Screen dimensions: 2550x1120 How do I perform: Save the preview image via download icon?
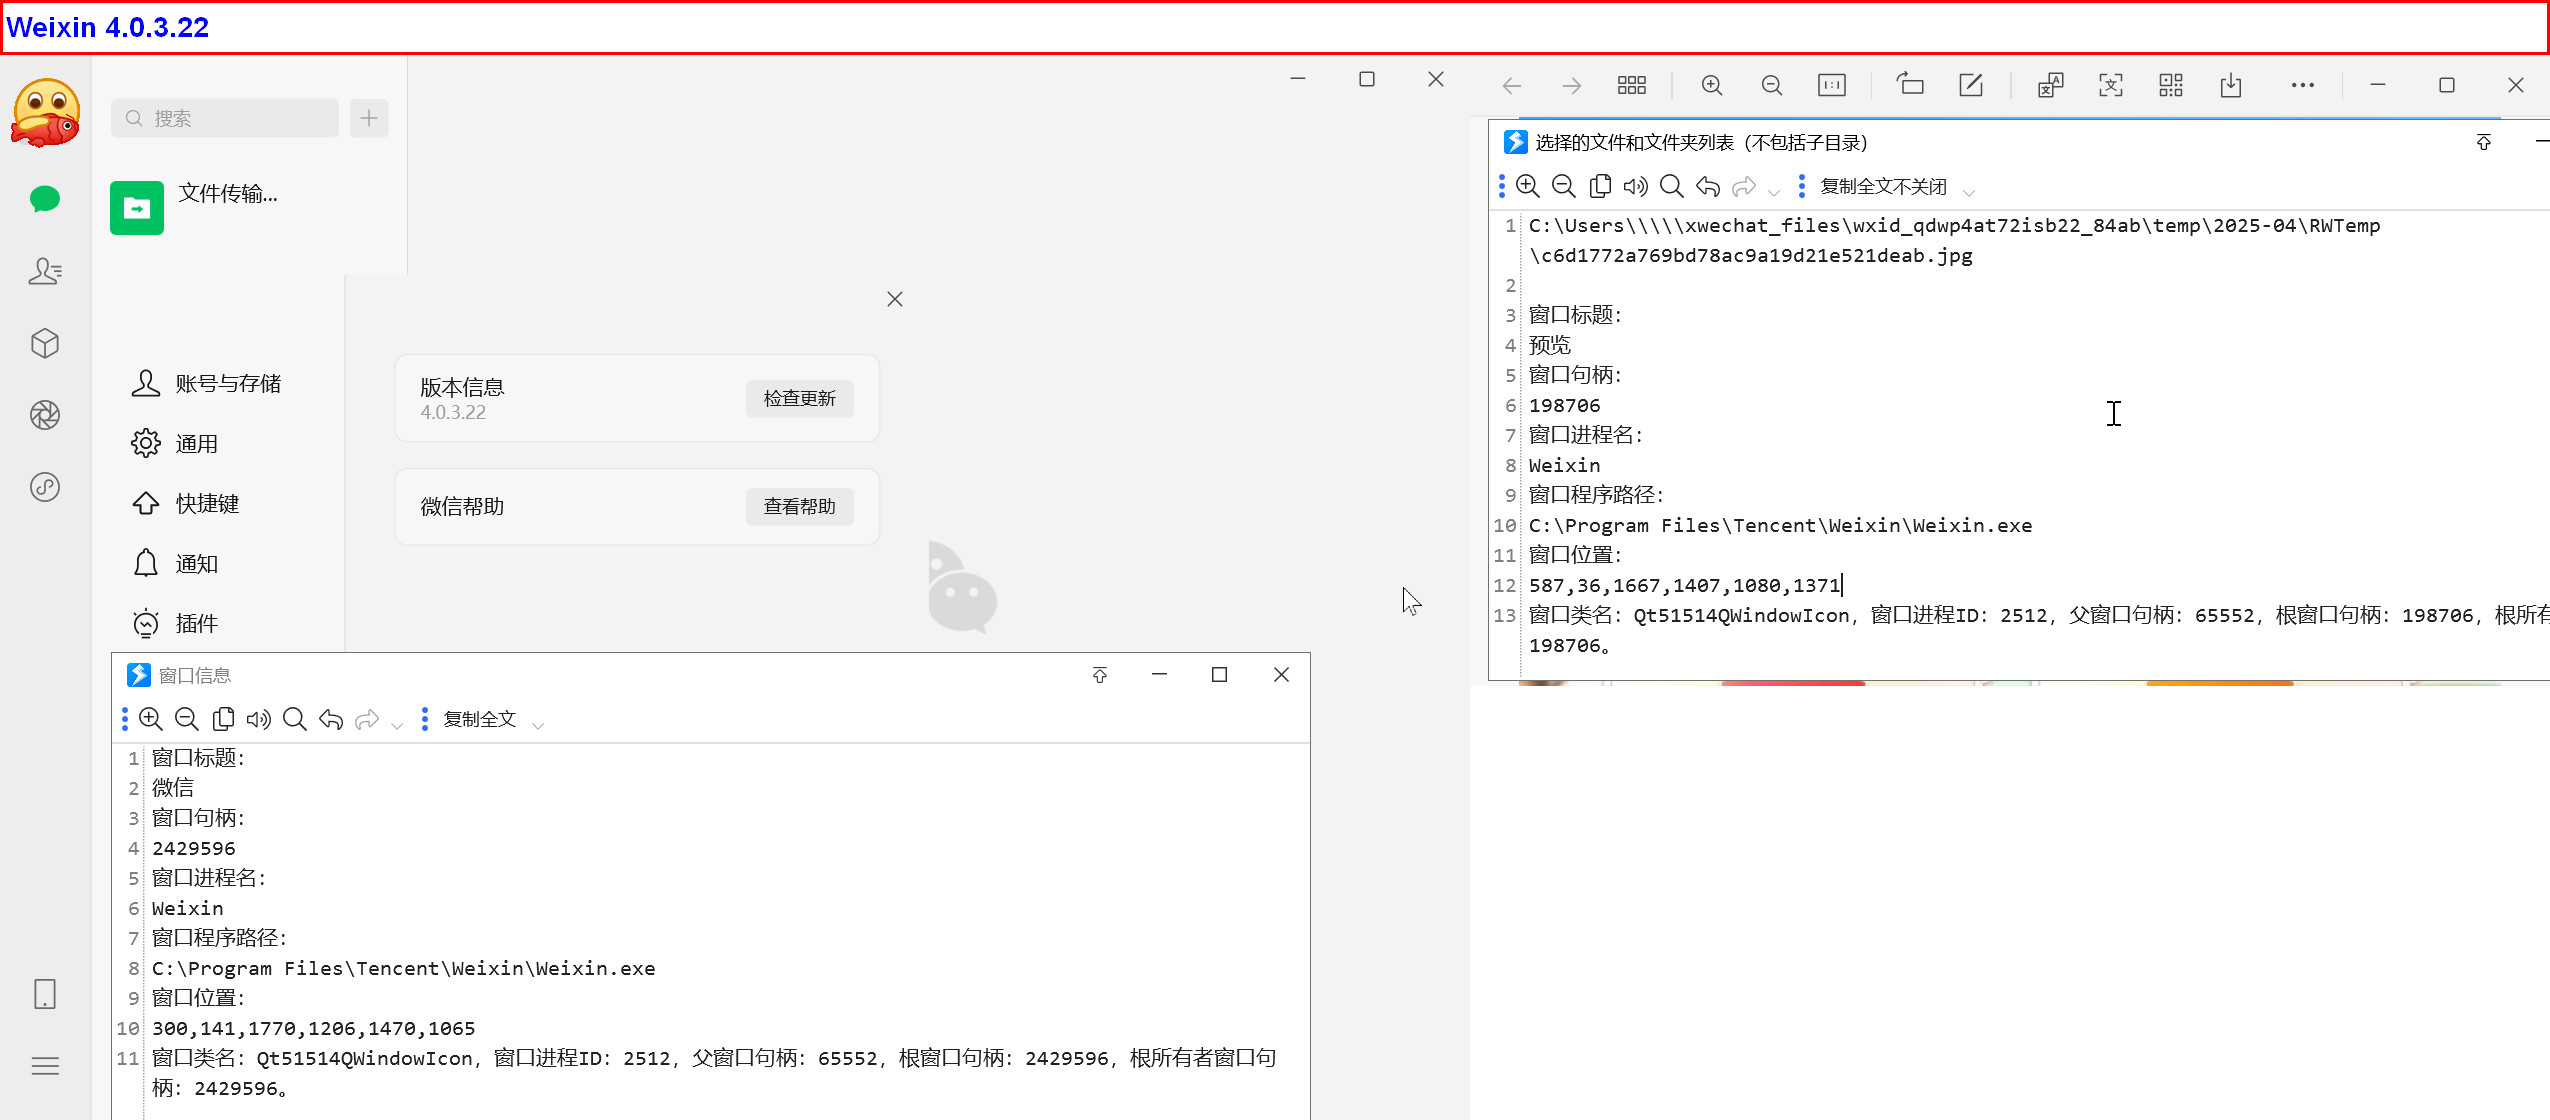(x=2231, y=86)
